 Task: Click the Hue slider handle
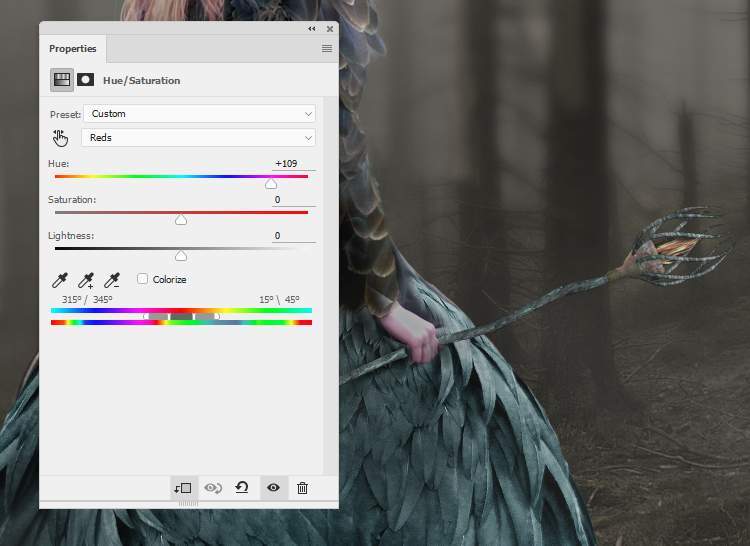tap(271, 184)
